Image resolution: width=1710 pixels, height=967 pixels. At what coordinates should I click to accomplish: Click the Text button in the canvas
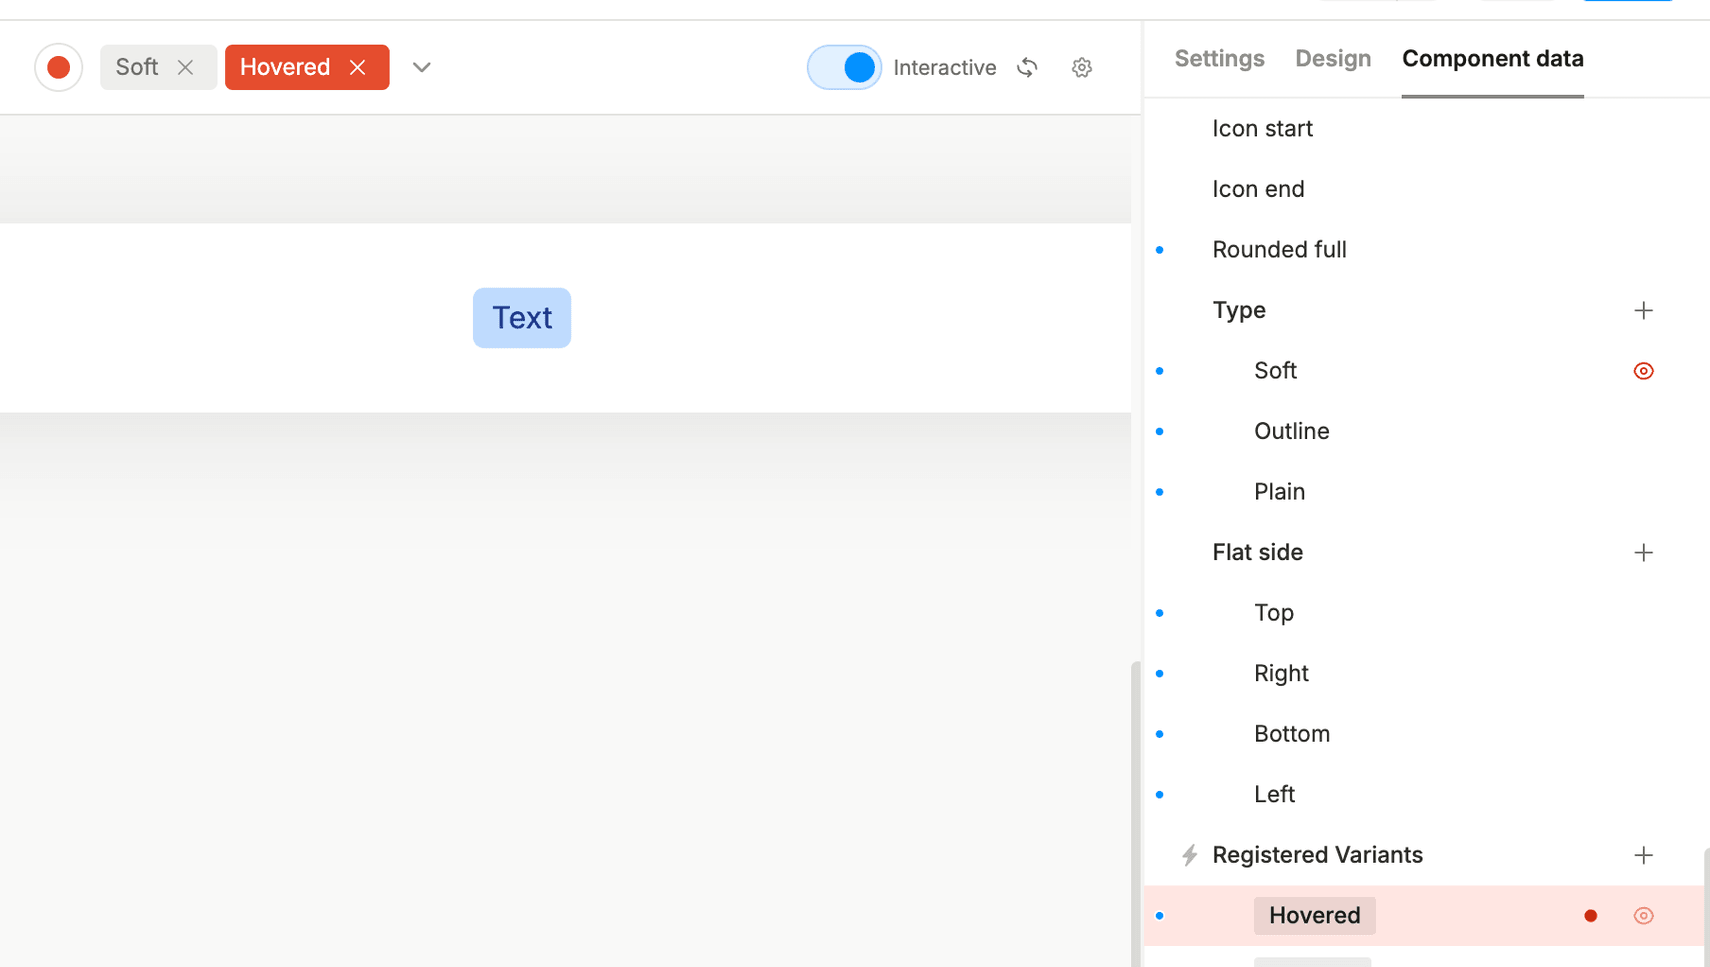(x=521, y=318)
